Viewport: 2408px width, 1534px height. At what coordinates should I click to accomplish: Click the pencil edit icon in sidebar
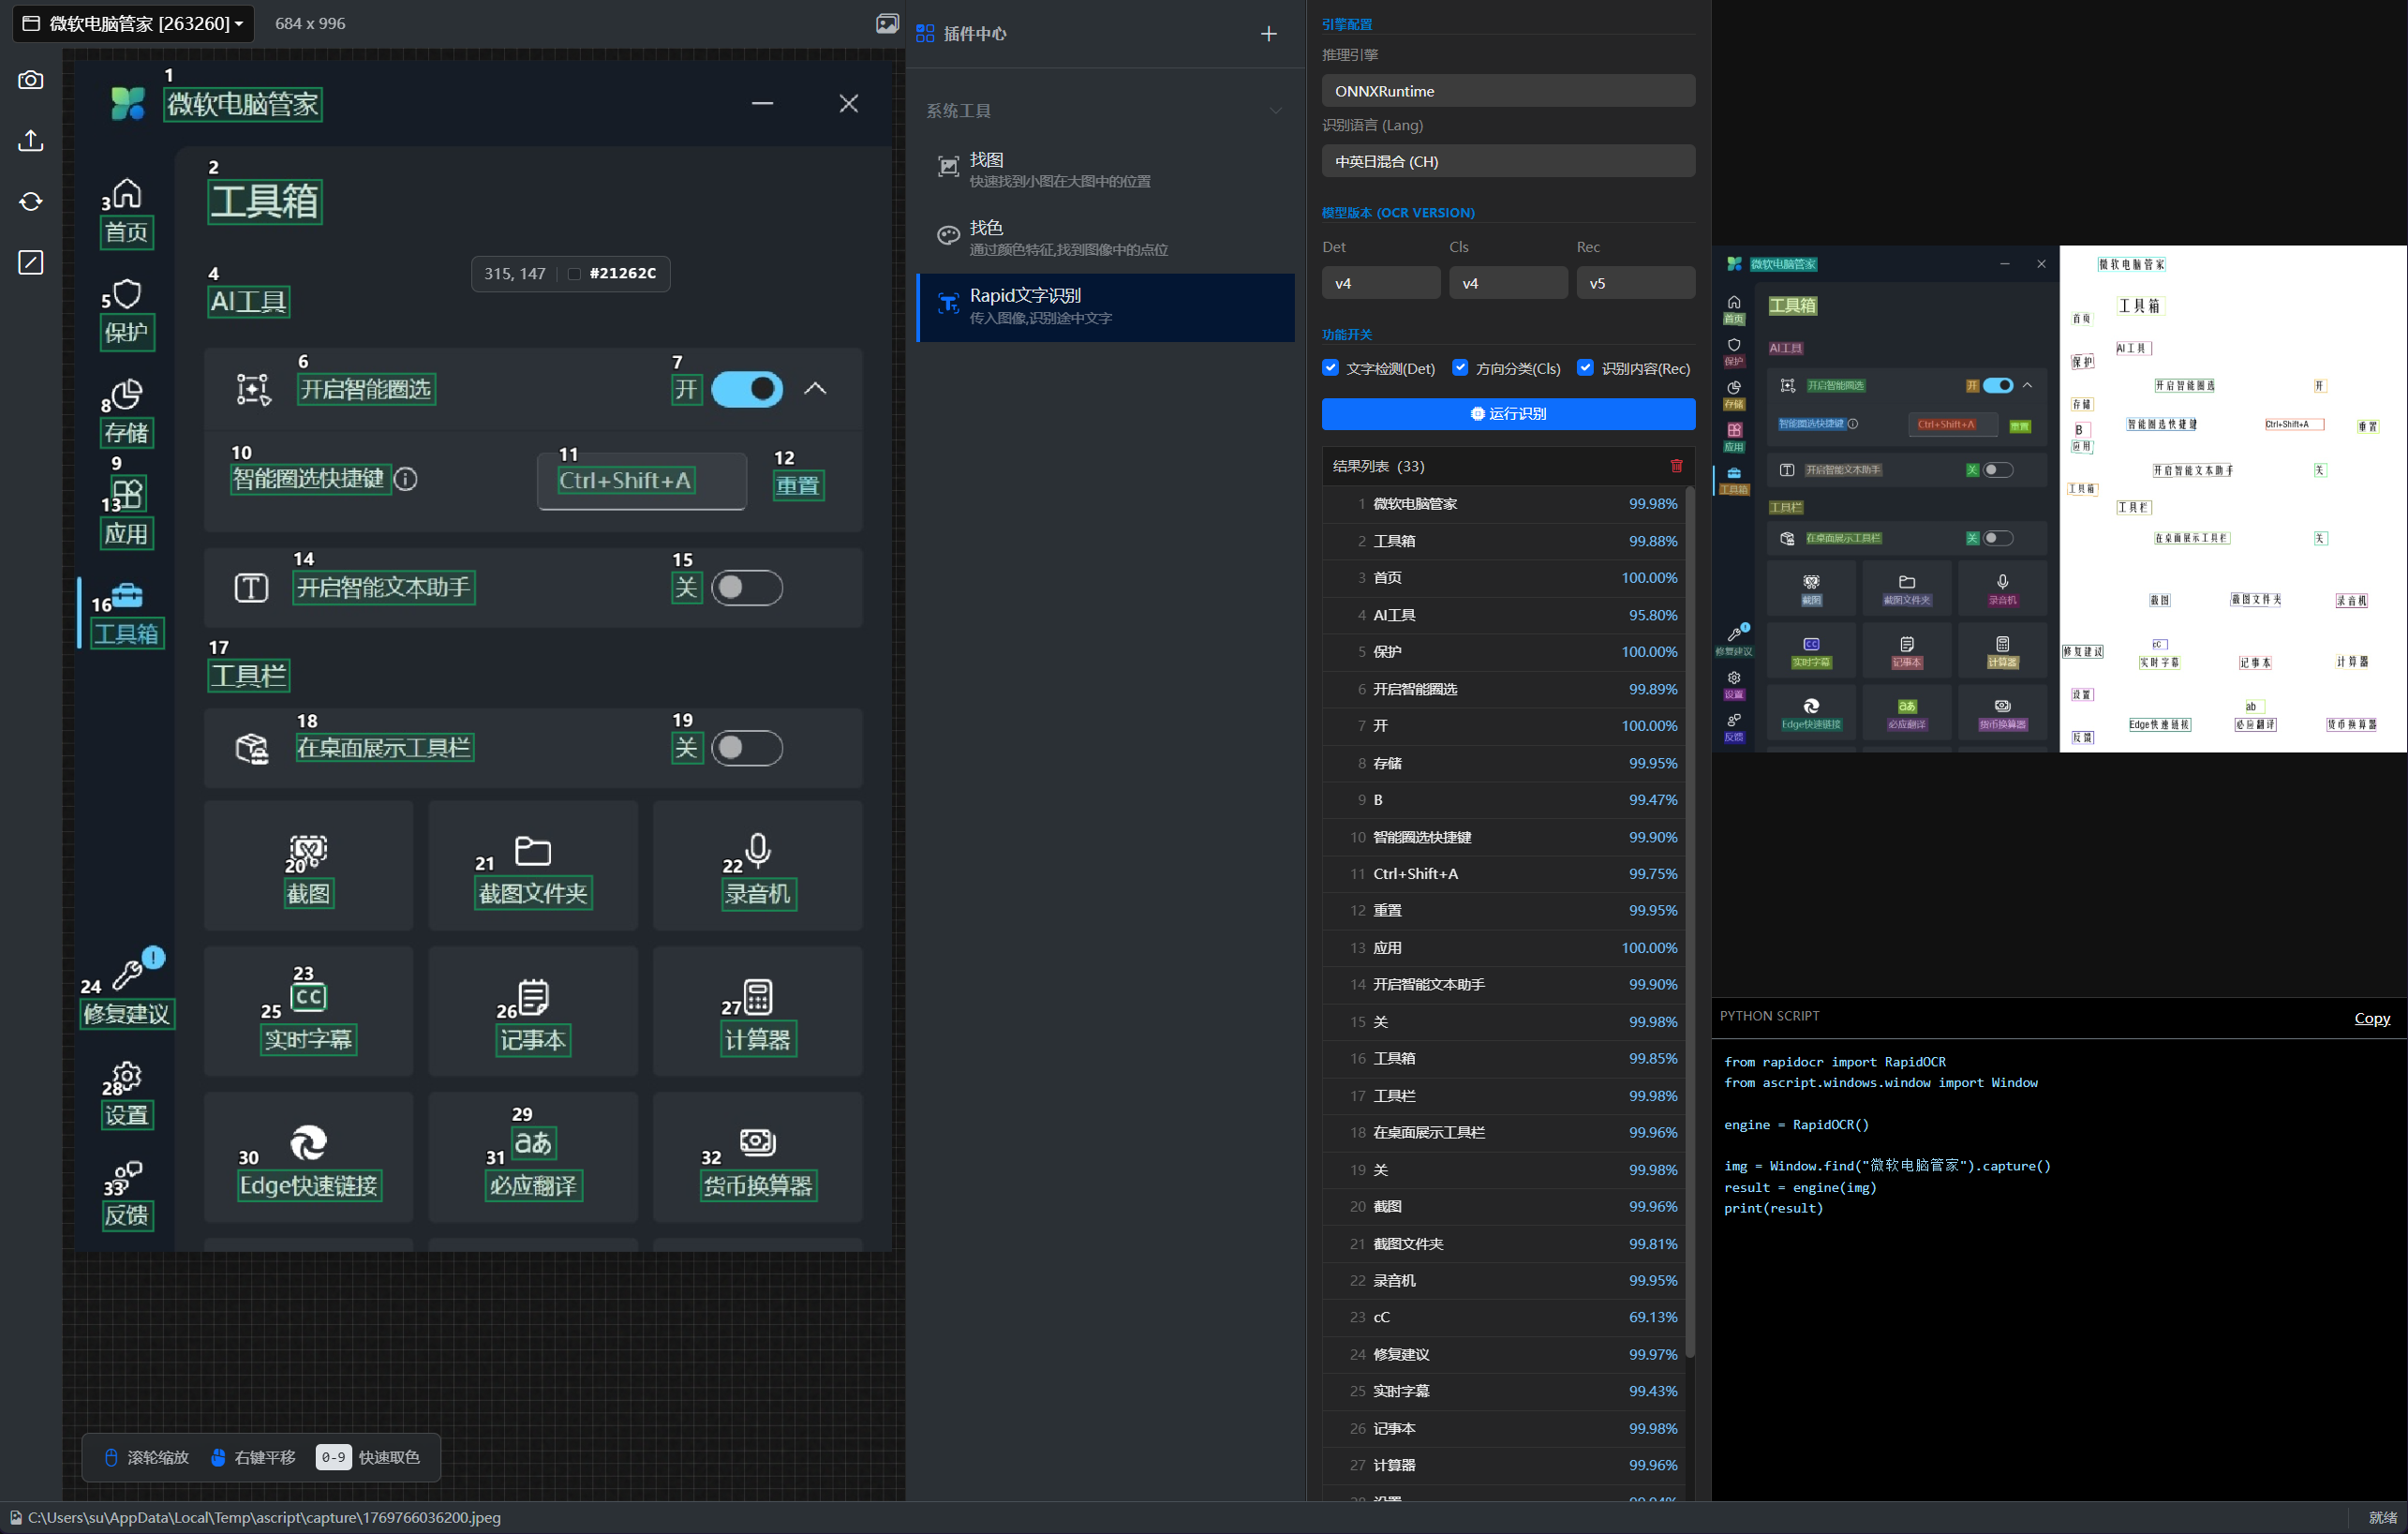point(31,263)
